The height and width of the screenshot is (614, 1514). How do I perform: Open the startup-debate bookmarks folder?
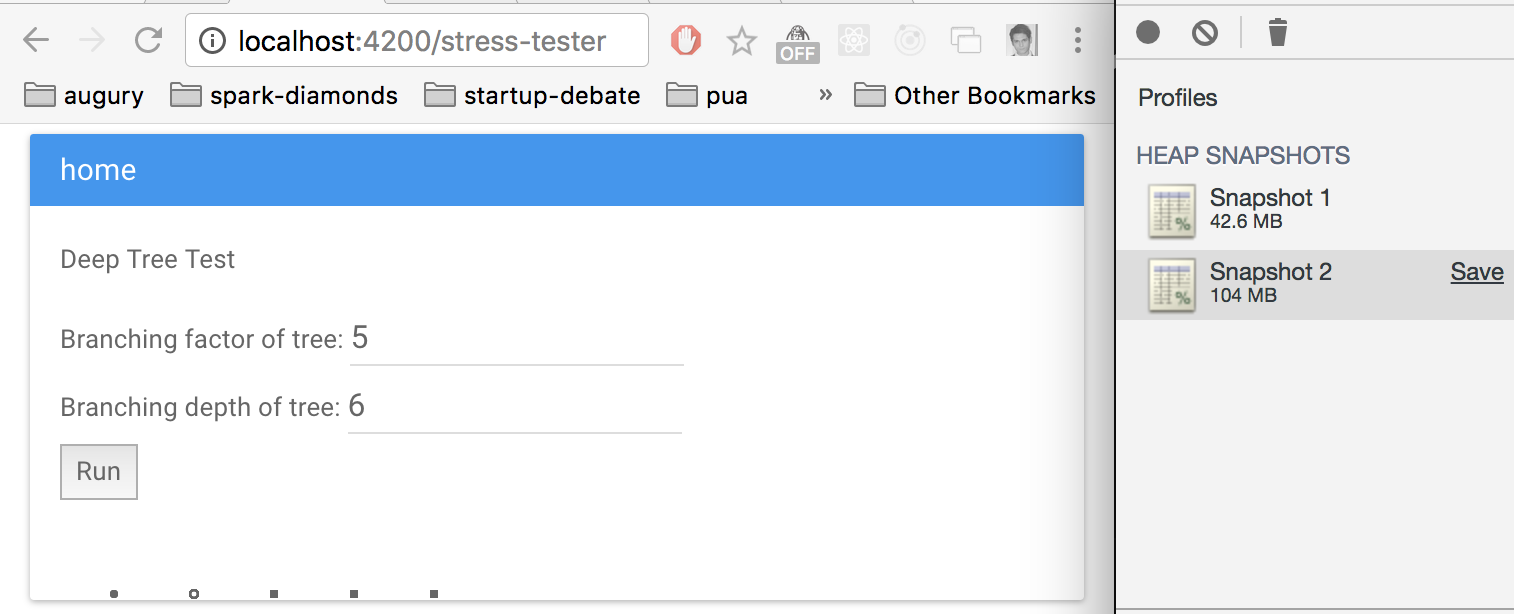tap(531, 95)
